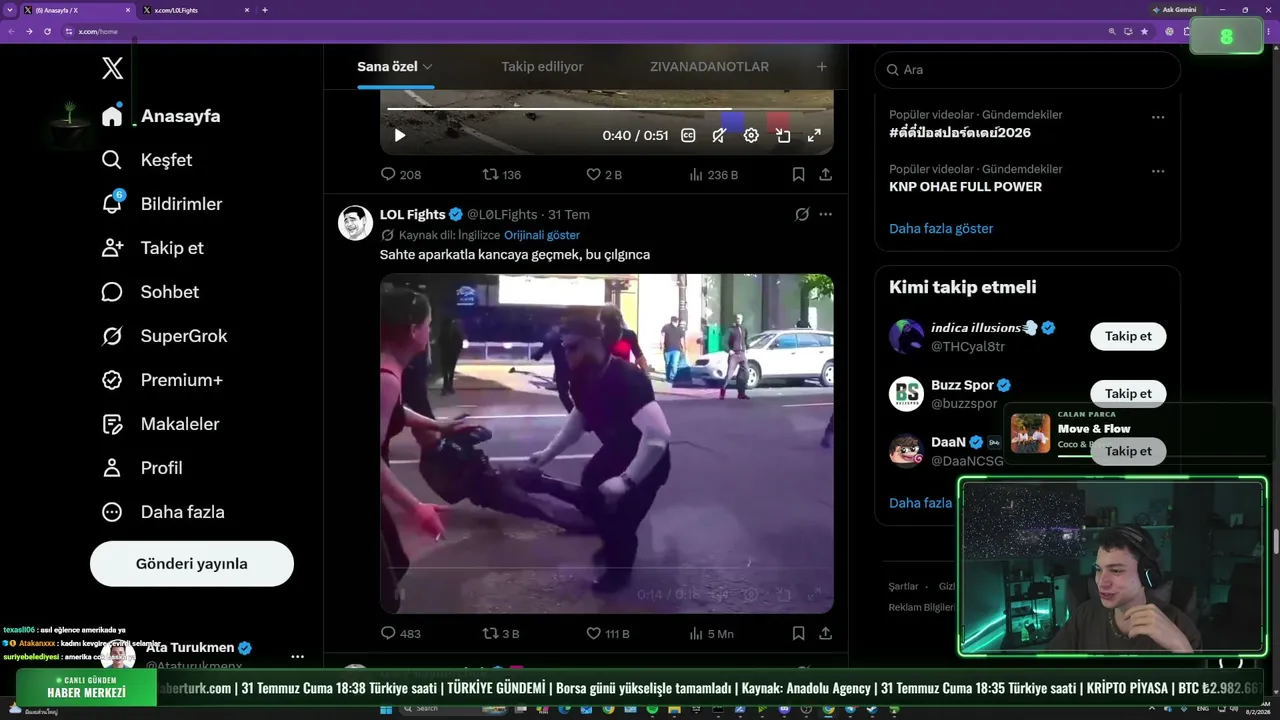Switch to the ZIVANADANOTLAR tab
The height and width of the screenshot is (720, 1280).
click(x=709, y=67)
